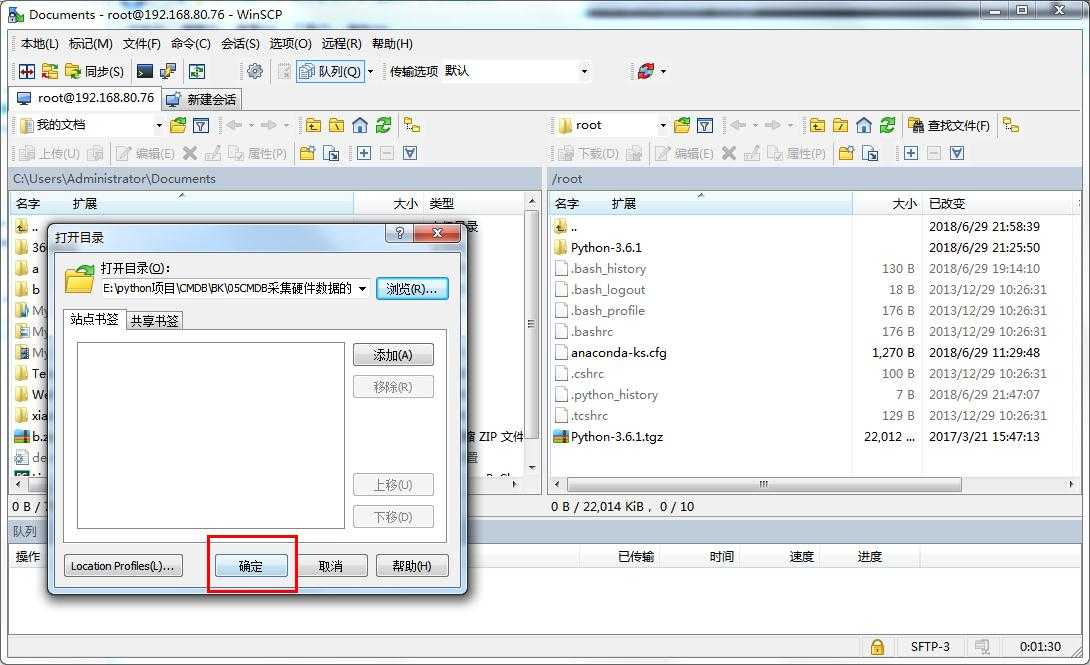The image size is (1090, 665).
Task: Refresh the remote panel directory
Action: pos(887,125)
